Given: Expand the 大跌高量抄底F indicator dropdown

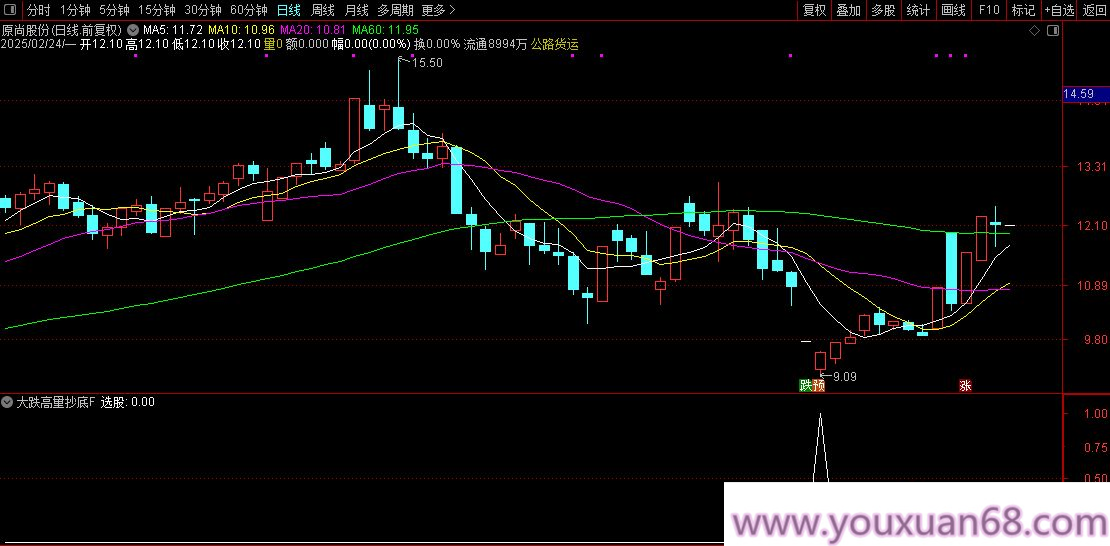Looking at the screenshot, I should tap(8, 402).
